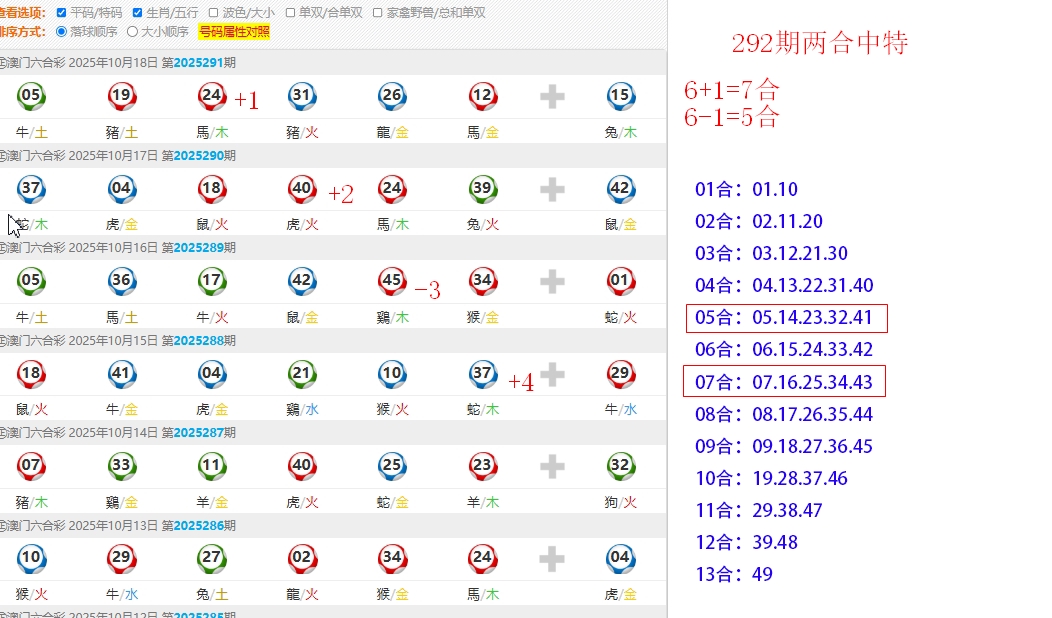The height and width of the screenshot is (618, 1052).
Task: Click the boxed 07合 number row
Action: tap(785, 381)
